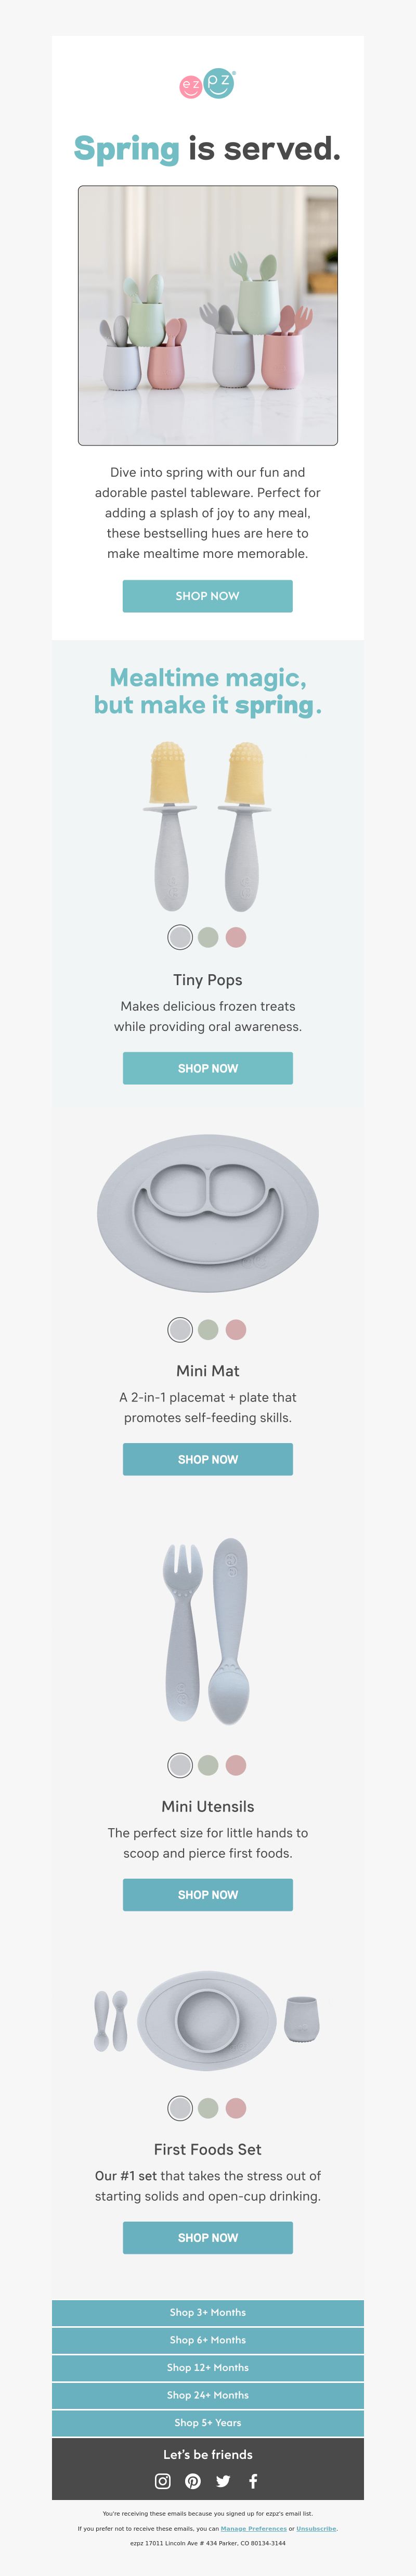Image resolution: width=416 pixels, height=2576 pixels.
Task: Open the Shop 12+ Months menu link
Action: point(208,2367)
